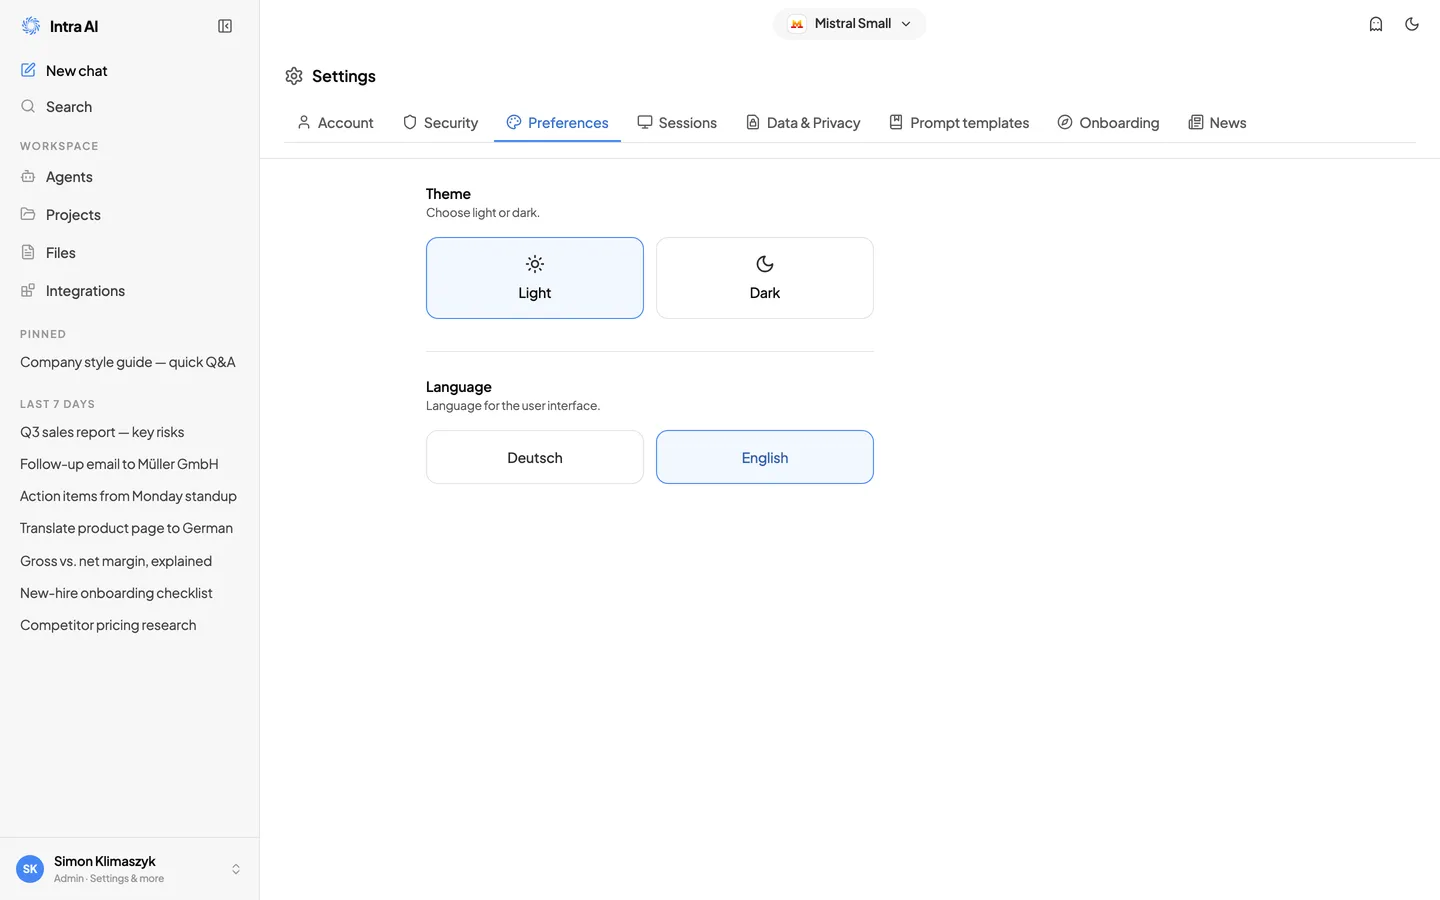
Task: Open Files in the workspace
Action: coord(130,252)
